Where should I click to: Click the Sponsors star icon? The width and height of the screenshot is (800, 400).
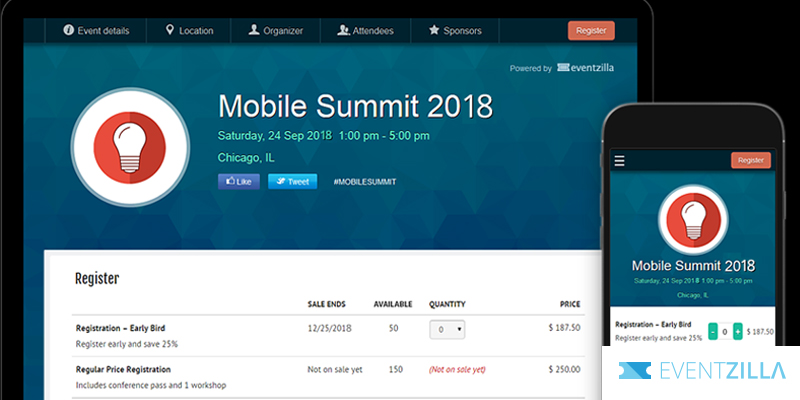coord(434,30)
